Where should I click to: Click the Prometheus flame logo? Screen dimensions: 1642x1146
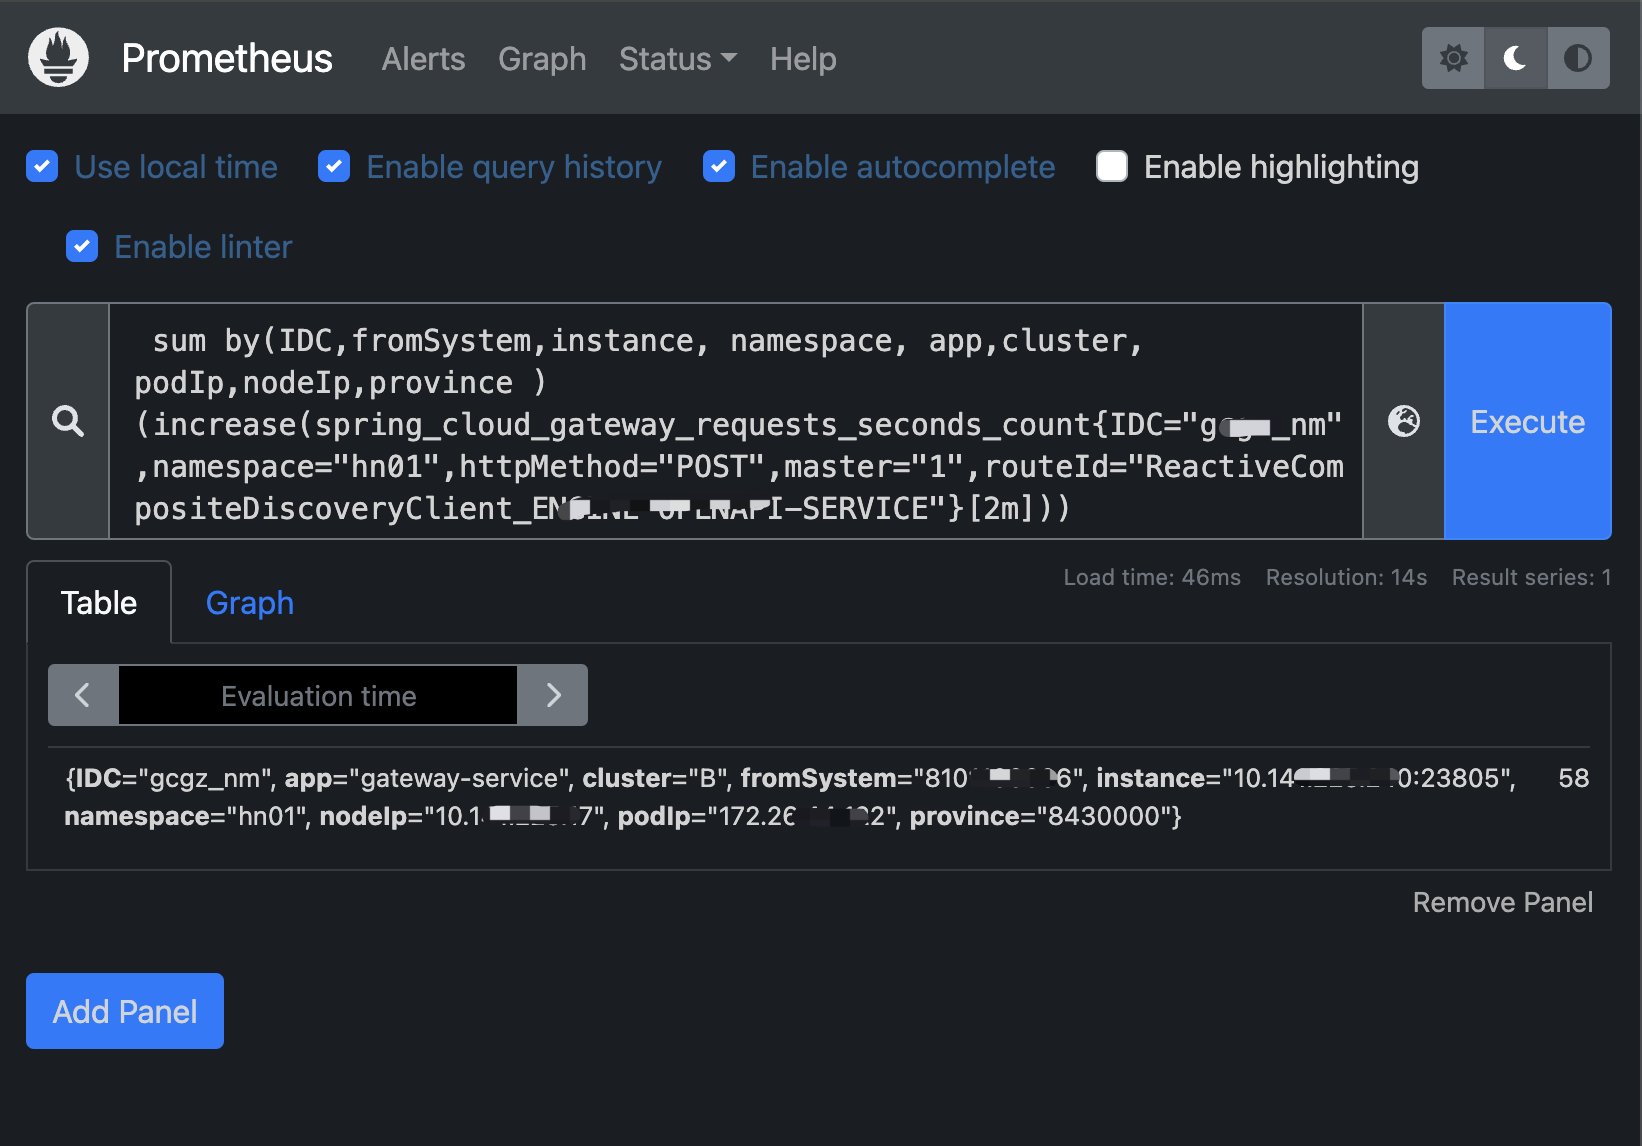tap(58, 57)
